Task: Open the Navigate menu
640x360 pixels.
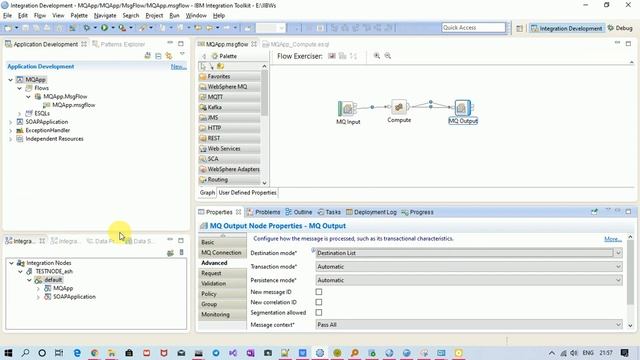Action: (105, 16)
